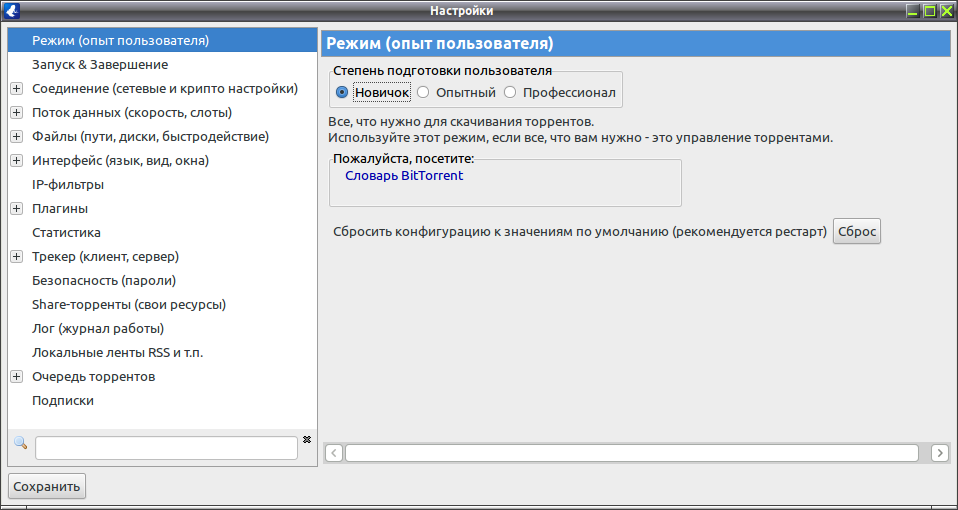Expand the Очередь торрентов tree node
Screen dimensions: 958x510
[17, 377]
